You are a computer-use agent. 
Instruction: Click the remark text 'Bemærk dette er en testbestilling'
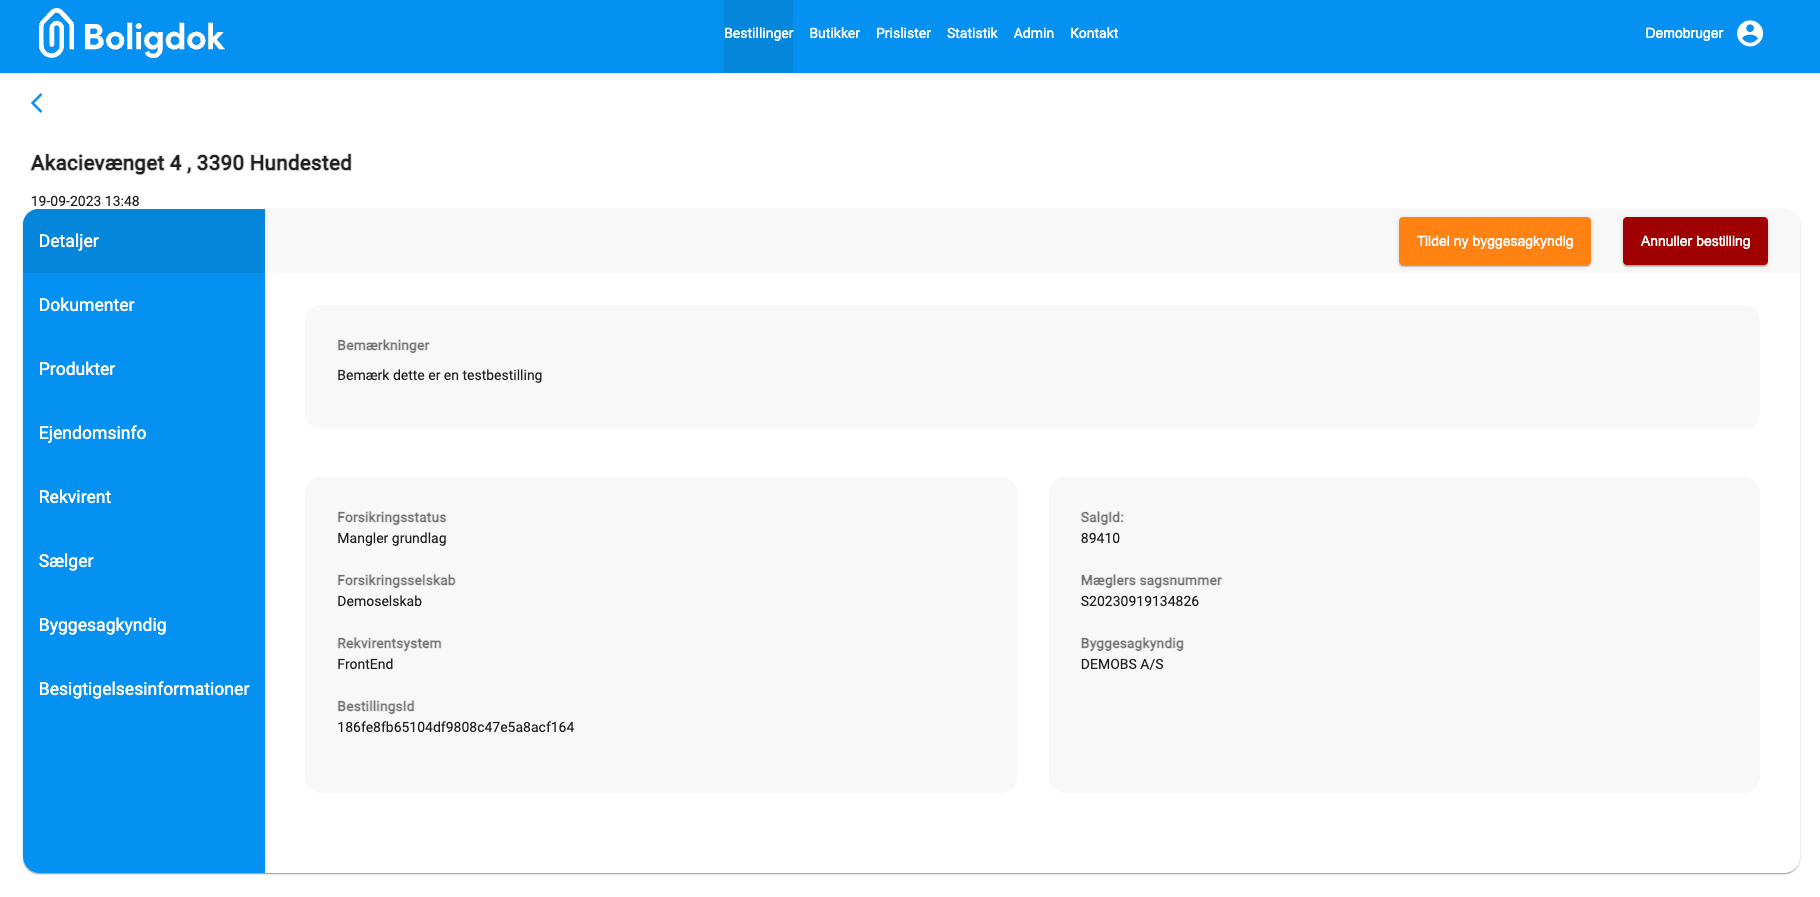tap(440, 375)
